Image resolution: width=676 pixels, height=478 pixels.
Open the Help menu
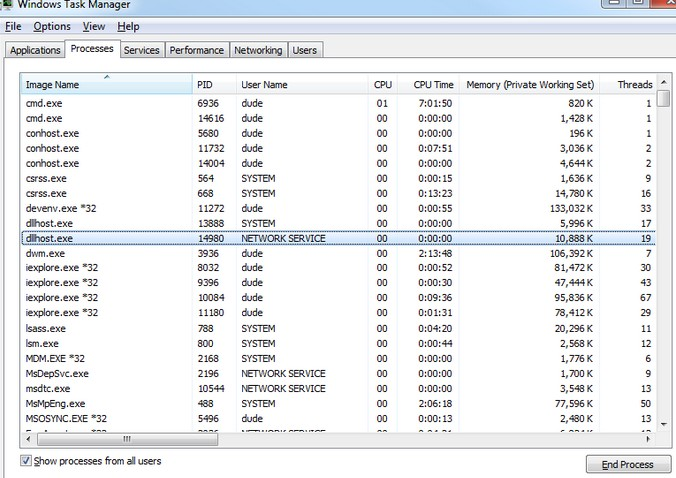[x=128, y=27]
